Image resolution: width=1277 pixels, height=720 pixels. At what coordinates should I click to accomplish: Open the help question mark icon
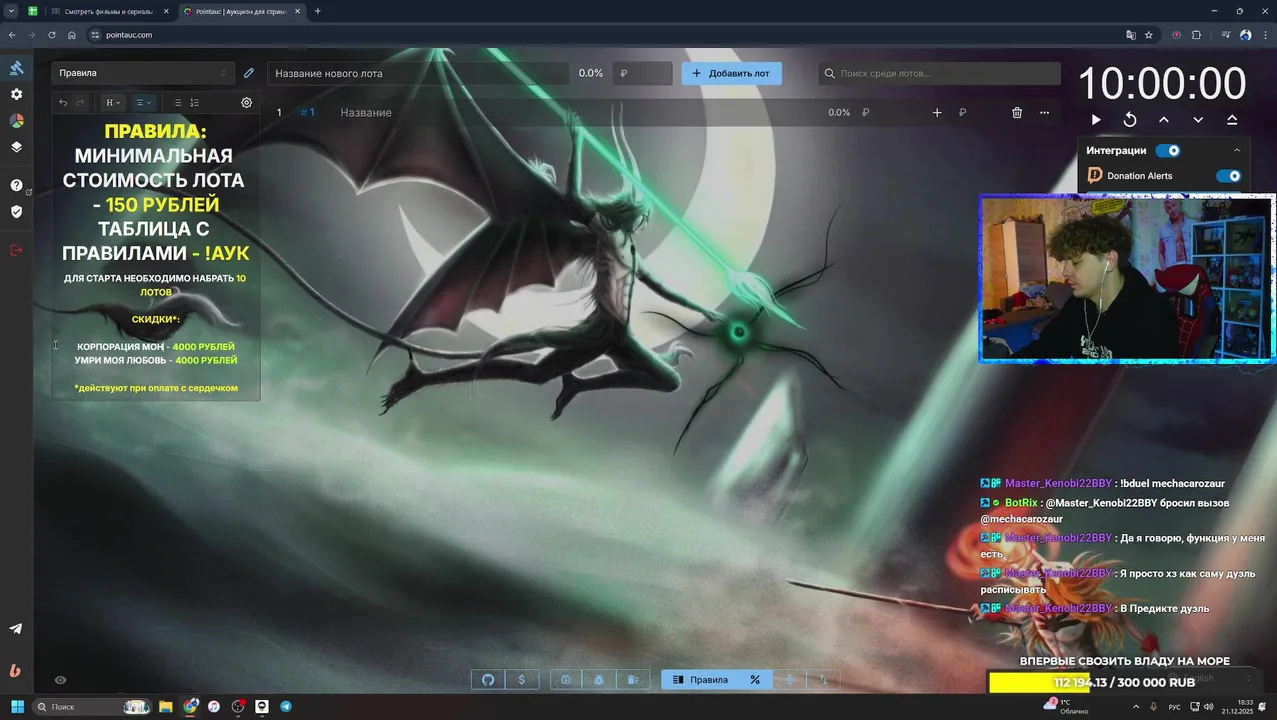16,185
